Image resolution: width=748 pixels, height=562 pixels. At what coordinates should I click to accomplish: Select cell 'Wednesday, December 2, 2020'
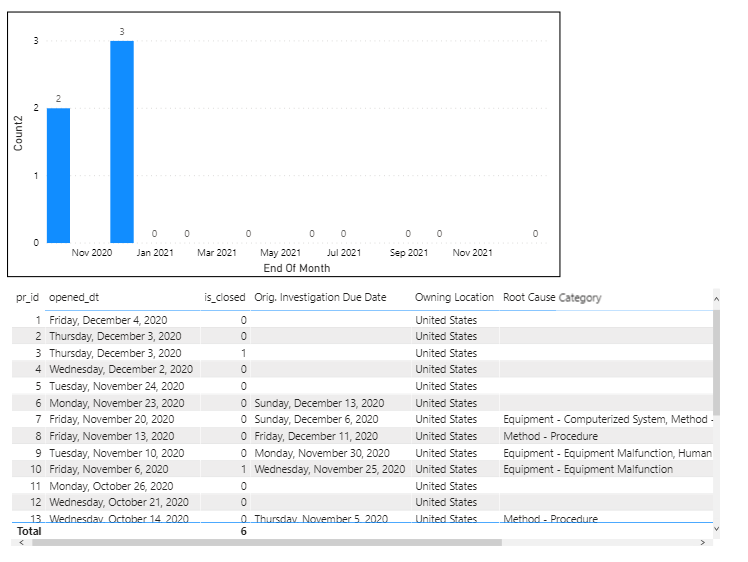pyautogui.click(x=121, y=369)
